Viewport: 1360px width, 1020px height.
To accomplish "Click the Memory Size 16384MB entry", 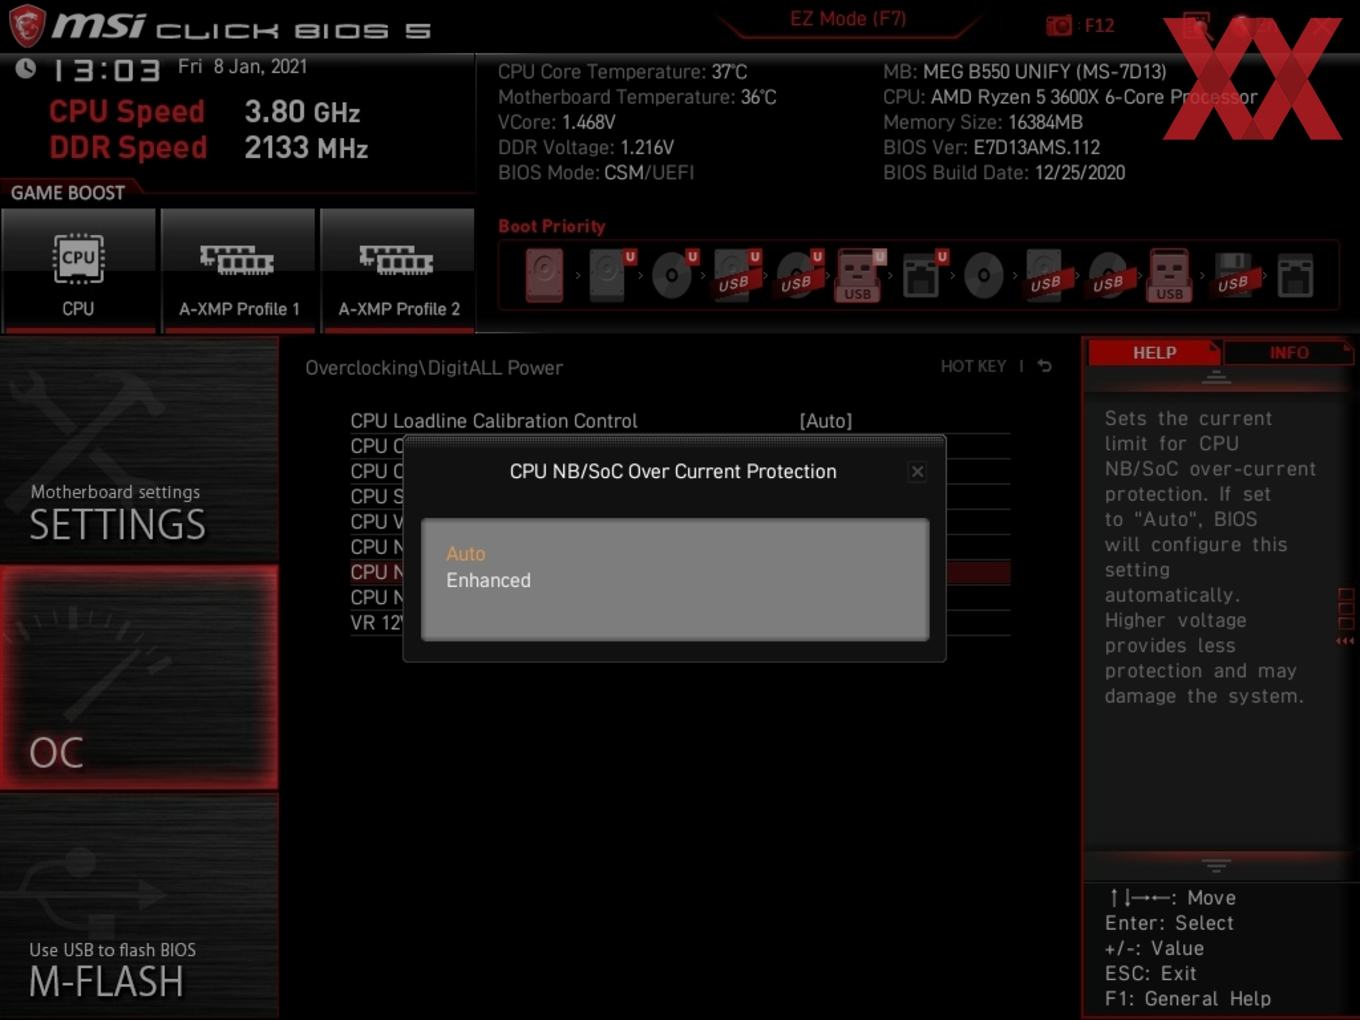I will 983,122.
